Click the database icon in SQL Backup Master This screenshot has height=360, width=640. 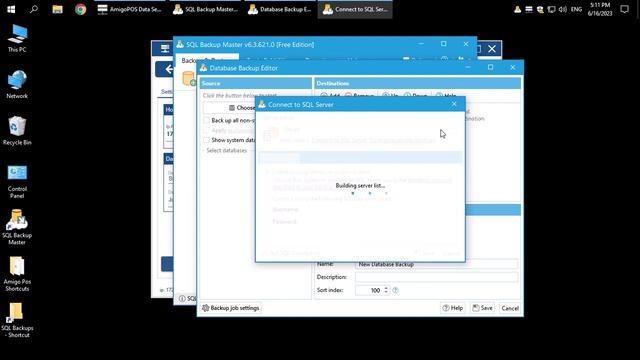(189, 78)
